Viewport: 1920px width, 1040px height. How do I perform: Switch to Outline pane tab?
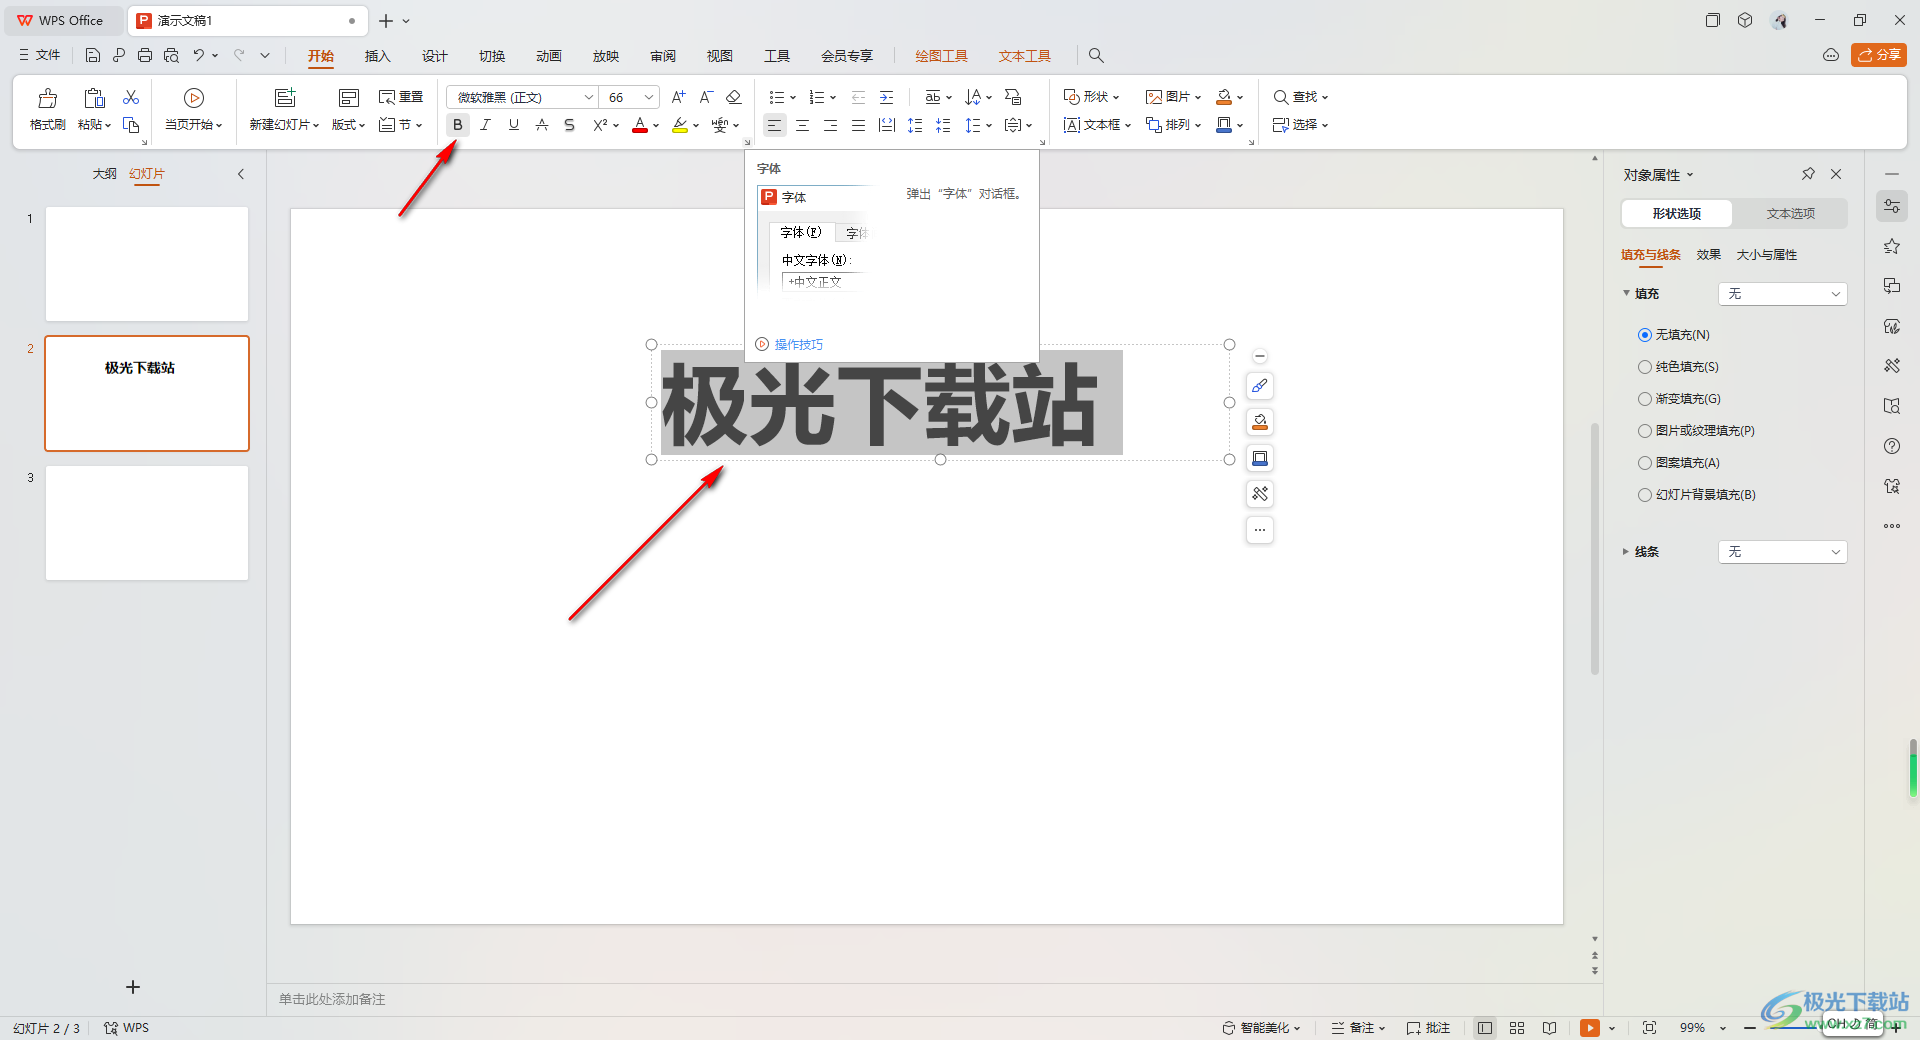point(104,174)
